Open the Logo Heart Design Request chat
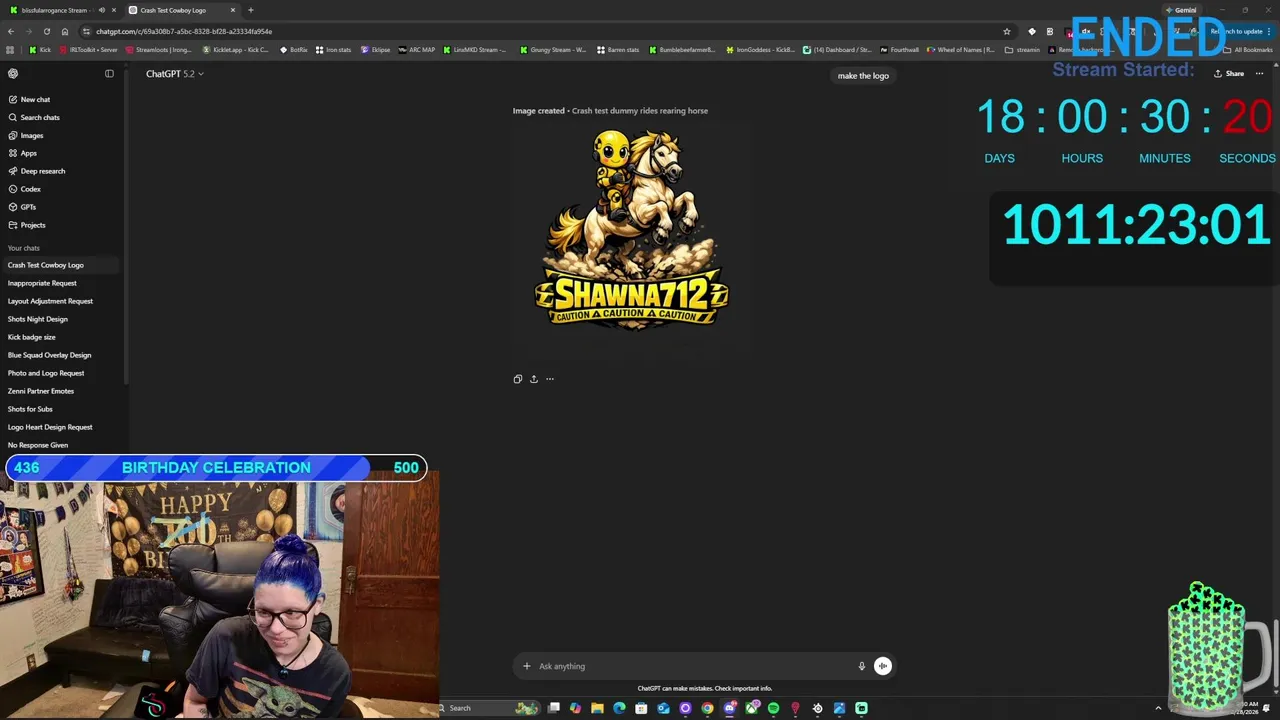The image size is (1280, 720). click(60, 427)
